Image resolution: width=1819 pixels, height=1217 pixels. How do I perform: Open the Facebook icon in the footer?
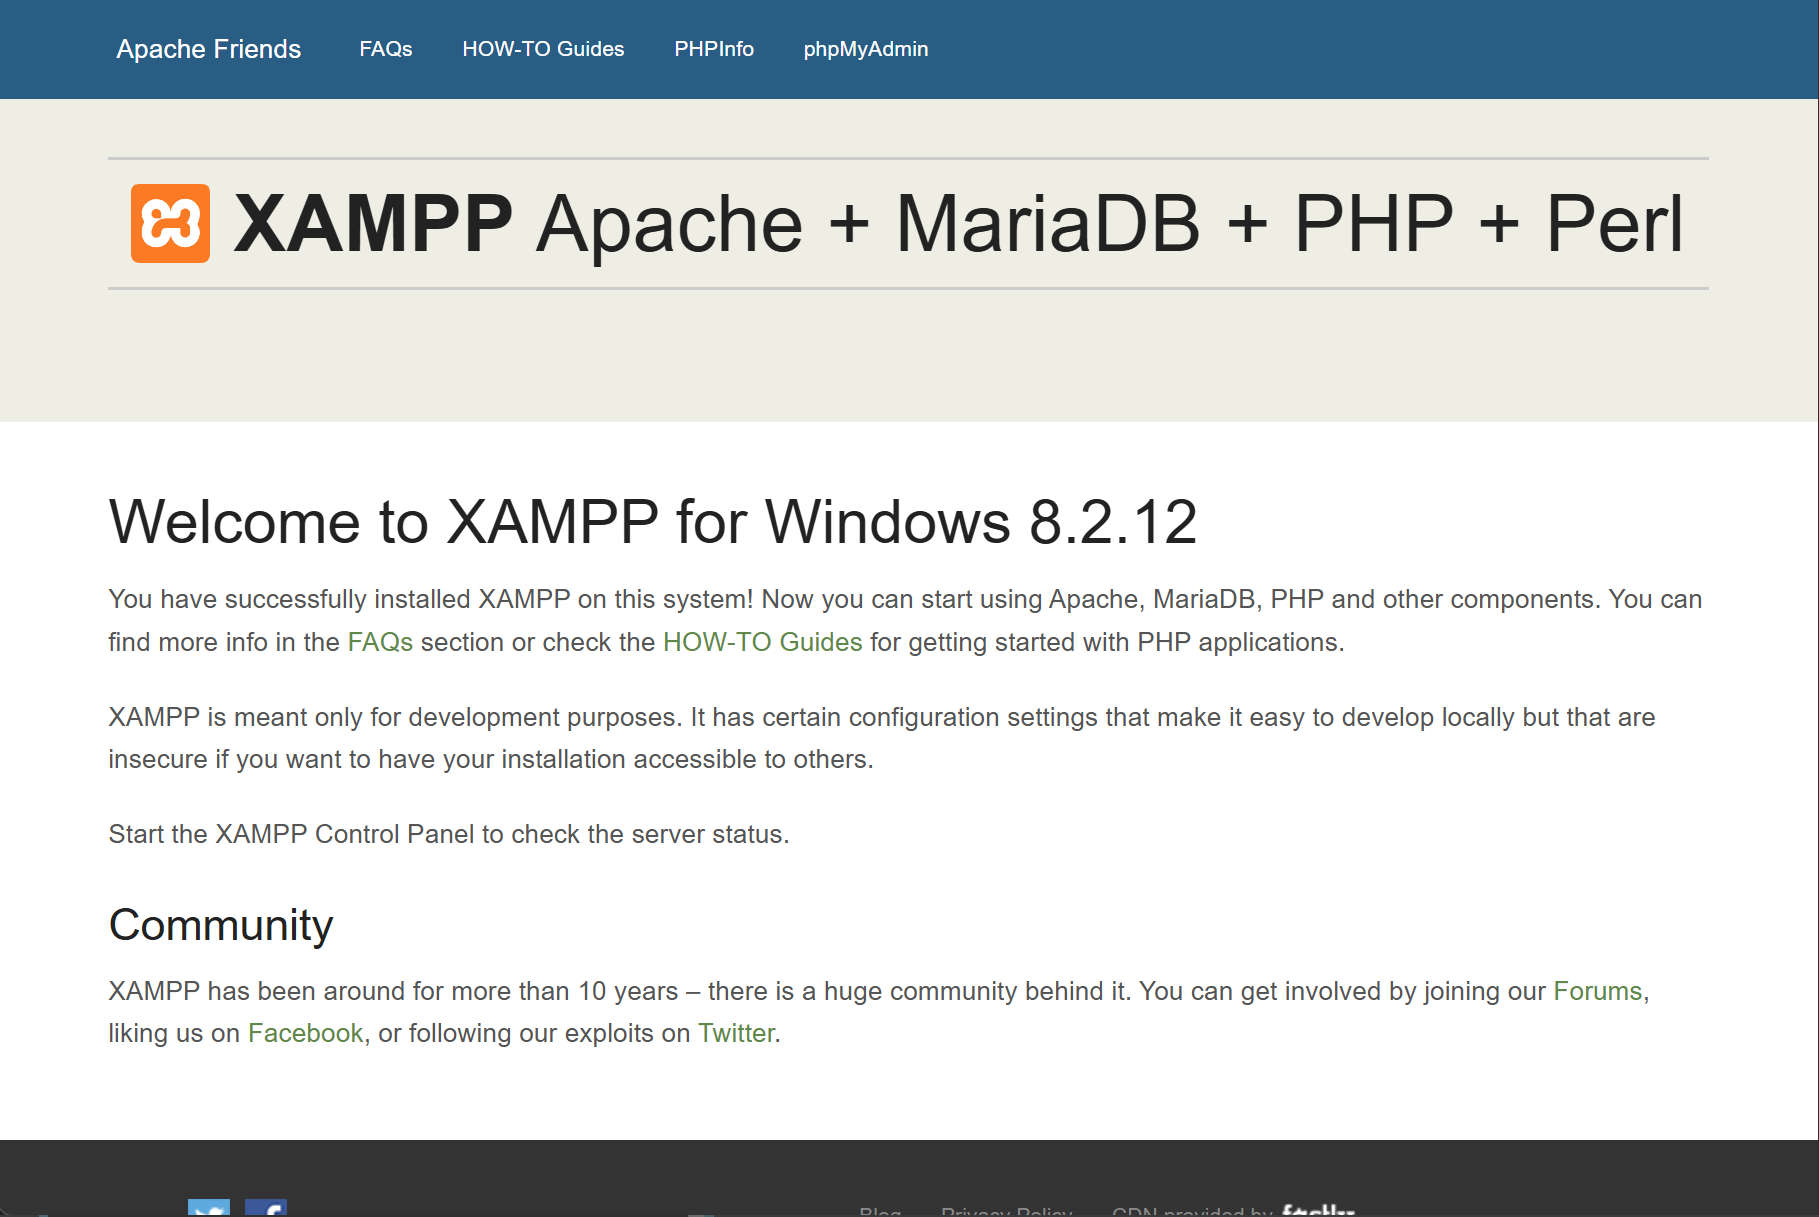tap(266, 1208)
